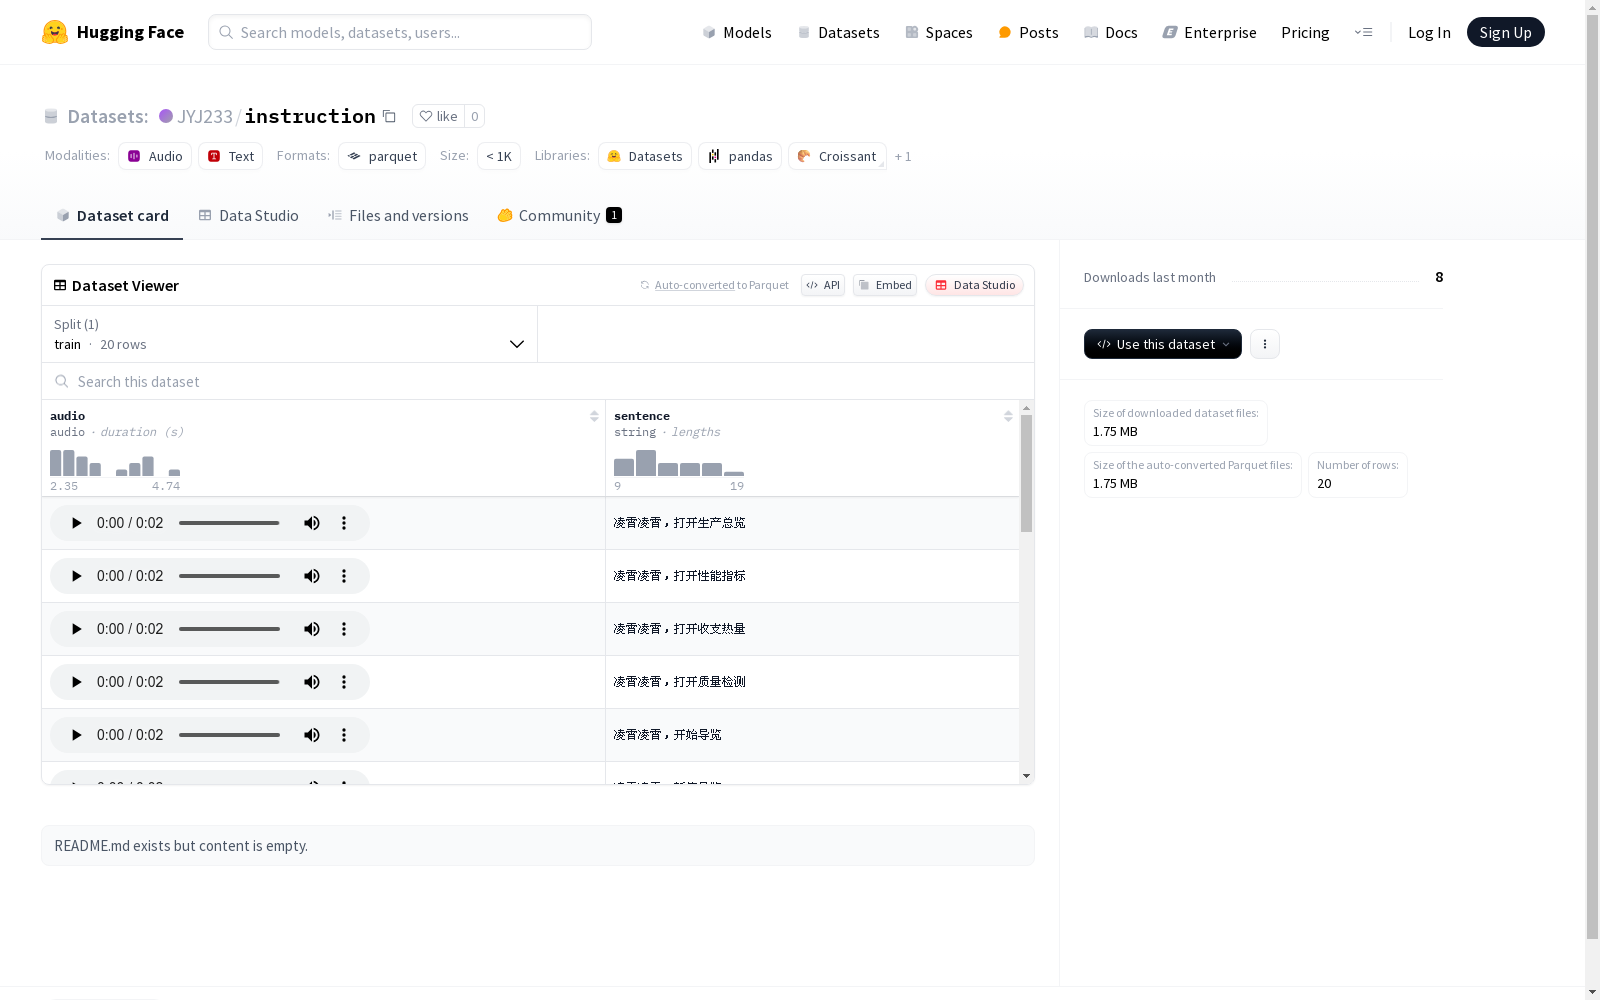Filter by Text modality tag
Image resolution: width=1600 pixels, height=1000 pixels.
[x=231, y=156]
